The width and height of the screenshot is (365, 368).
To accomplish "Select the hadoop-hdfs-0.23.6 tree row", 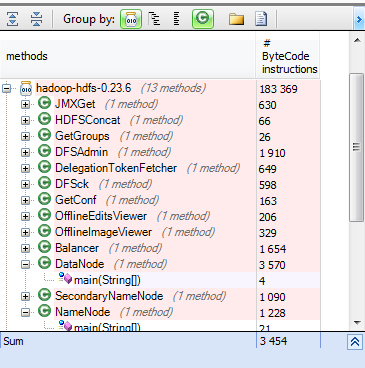I will [160, 88].
